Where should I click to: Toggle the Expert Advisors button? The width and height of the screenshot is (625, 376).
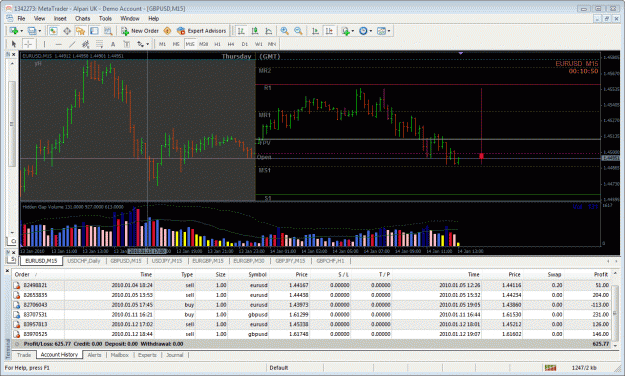click(202, 31)
